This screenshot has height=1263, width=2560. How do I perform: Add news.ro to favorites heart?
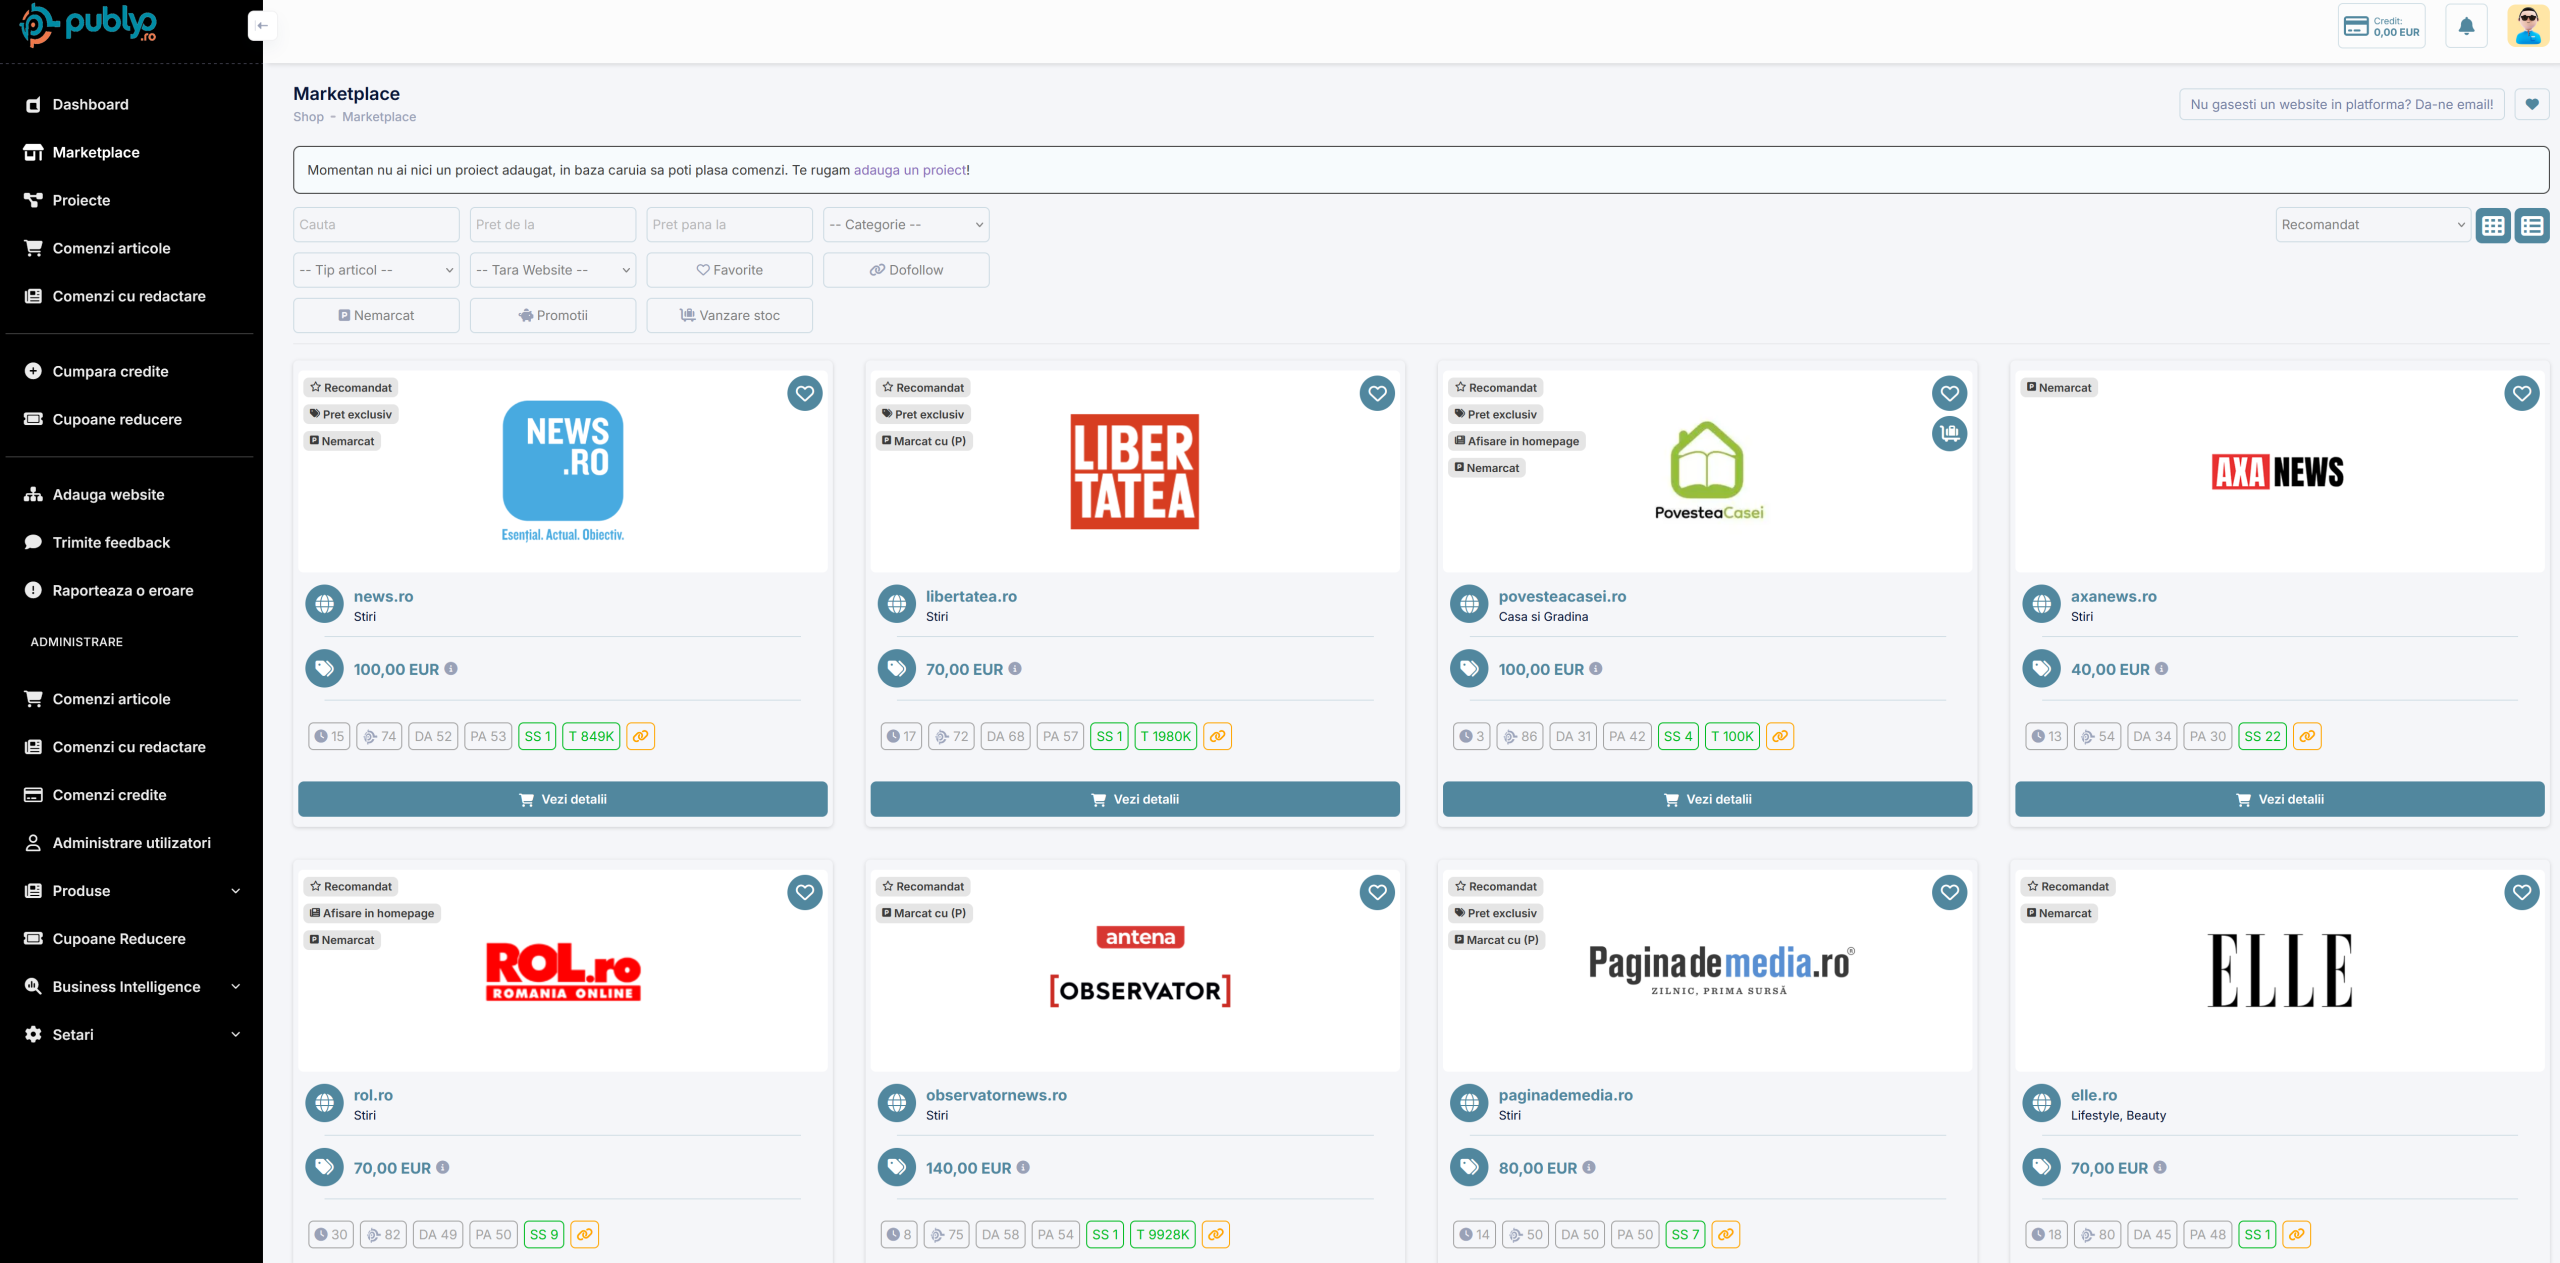click(804, 393)
